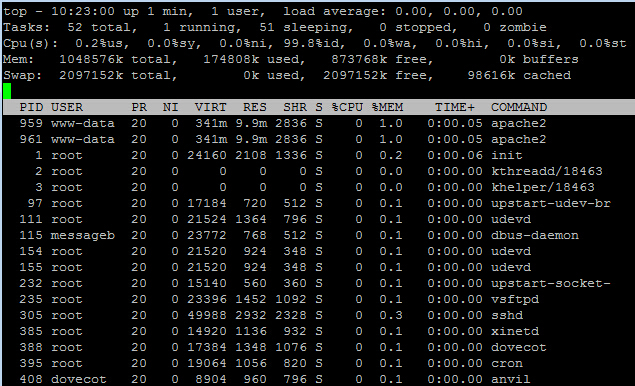Click the 49988 VIRT value for sshd
Viewport: 635px width, 386px height.
[207, 316]
